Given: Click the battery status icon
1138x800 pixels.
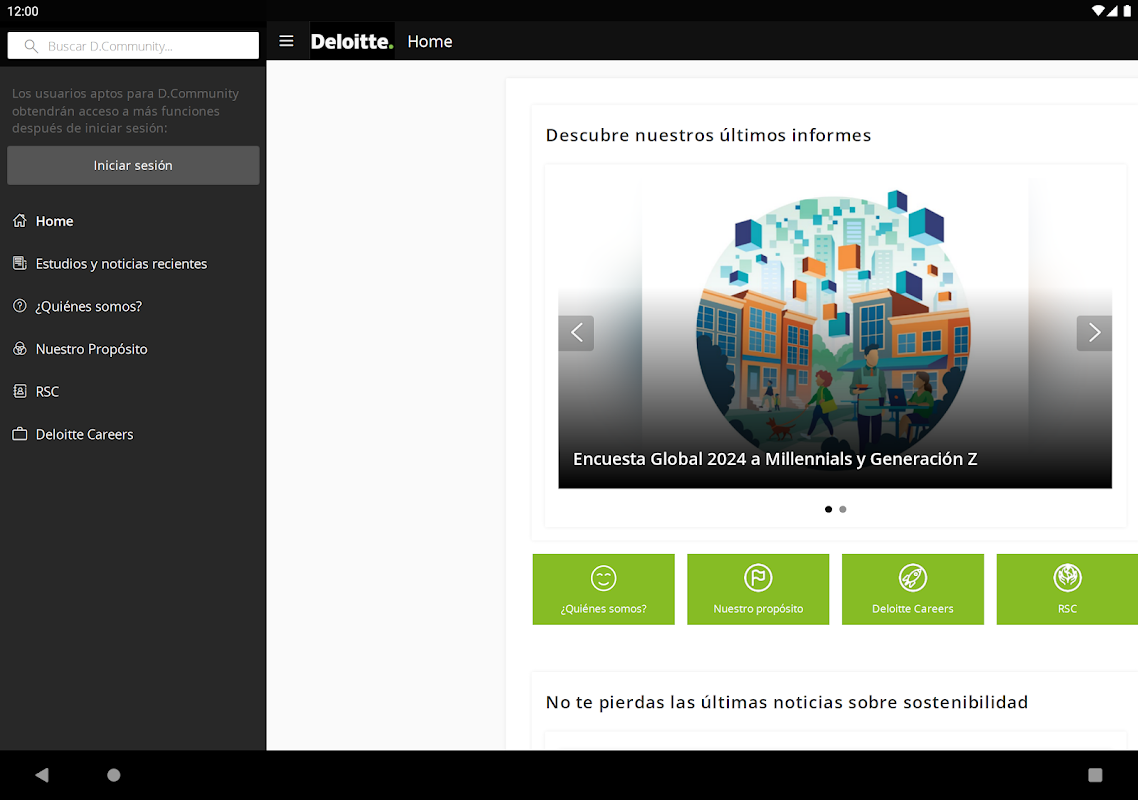Looking at the screenshot, I should pyautogui.click(x=1126, y=11).
